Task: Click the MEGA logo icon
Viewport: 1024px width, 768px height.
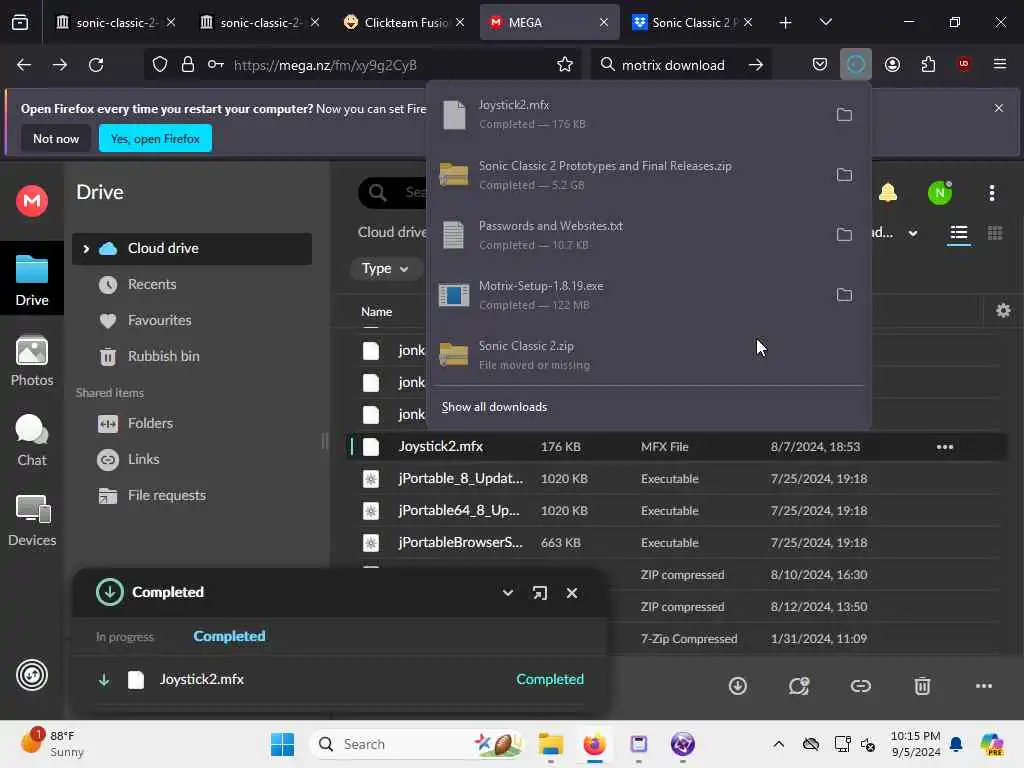Action: tap(31, 200)
